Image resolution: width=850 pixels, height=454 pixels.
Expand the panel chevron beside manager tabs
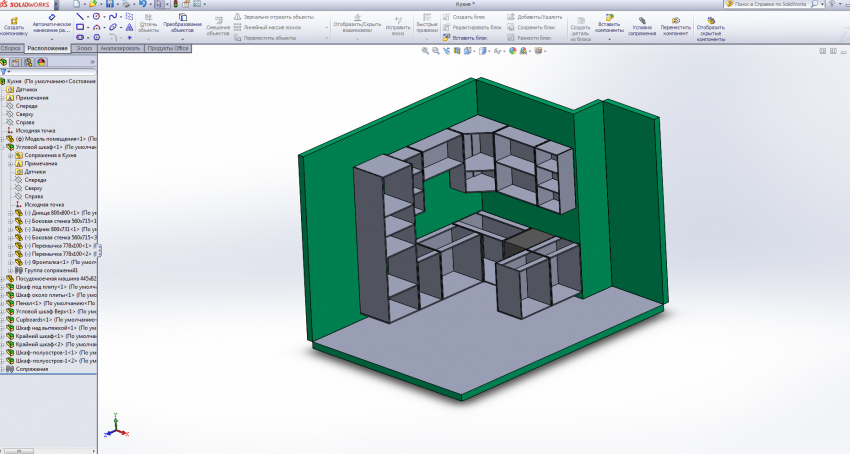coord(92,62)
